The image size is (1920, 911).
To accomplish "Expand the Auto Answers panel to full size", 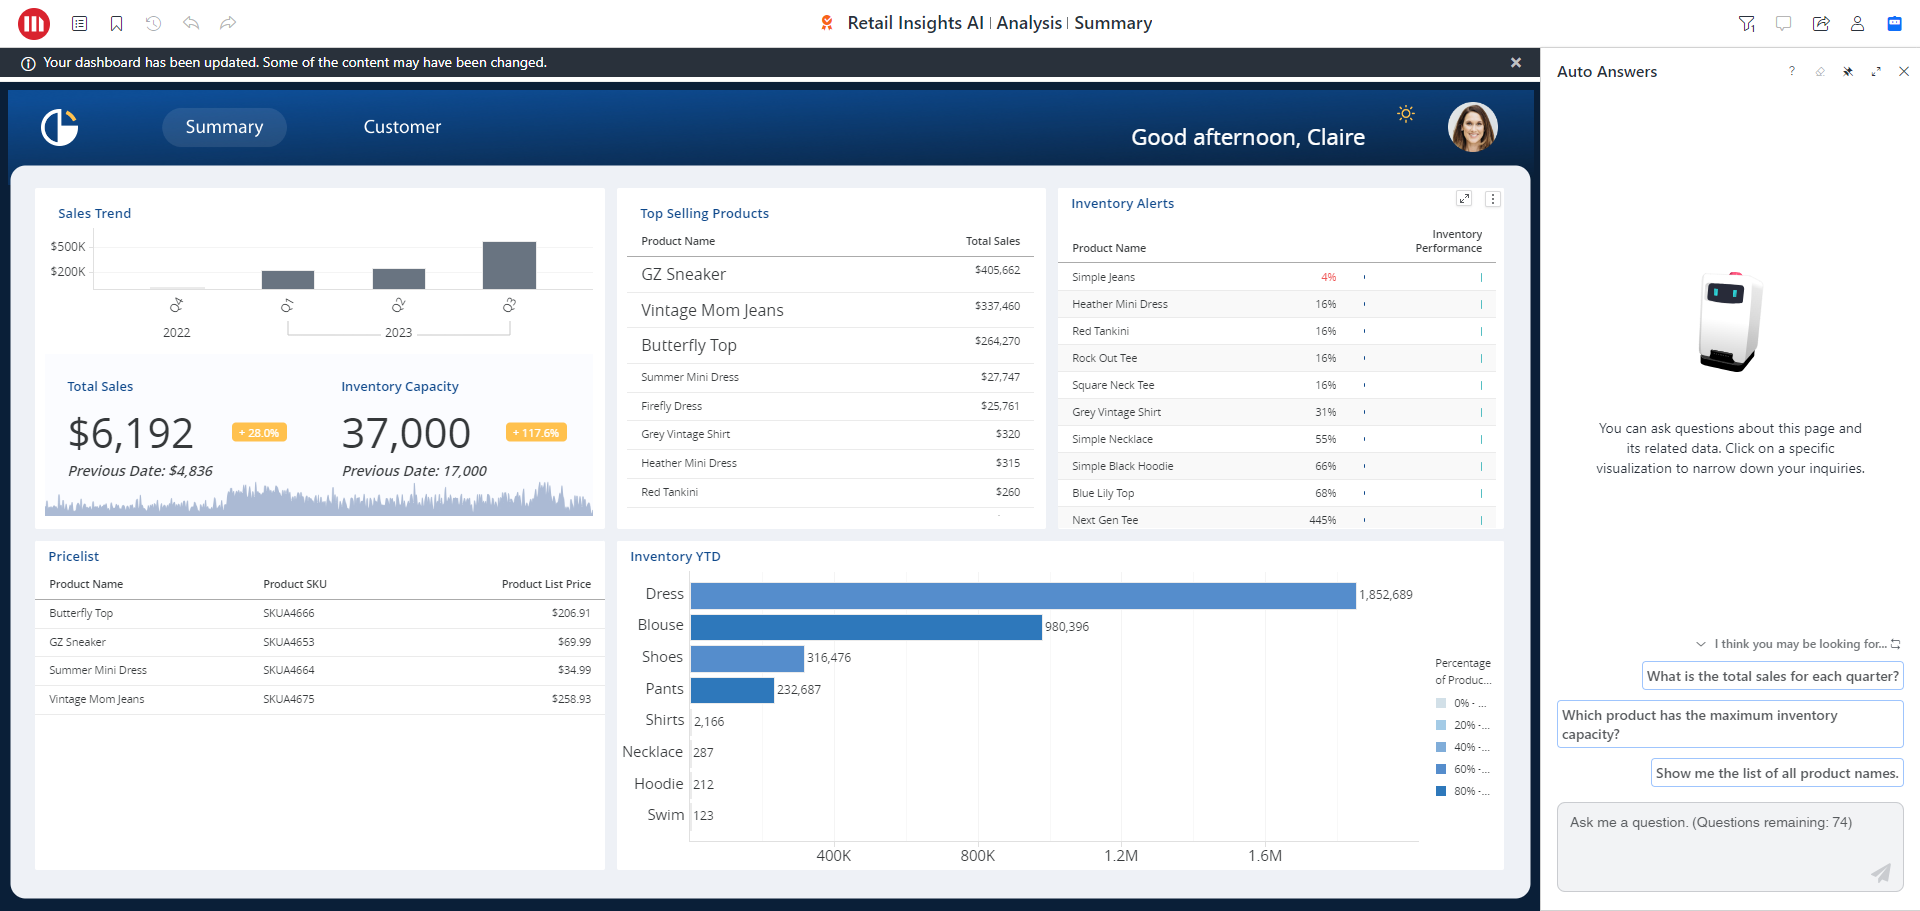I will pos(1876,72).
